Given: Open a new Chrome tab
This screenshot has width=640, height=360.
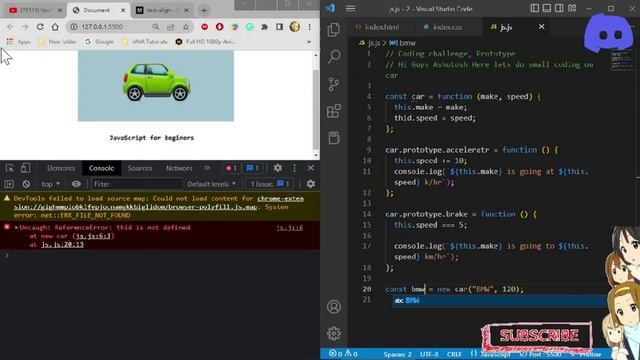Looking at the screenshot, I should click(204, 10).
